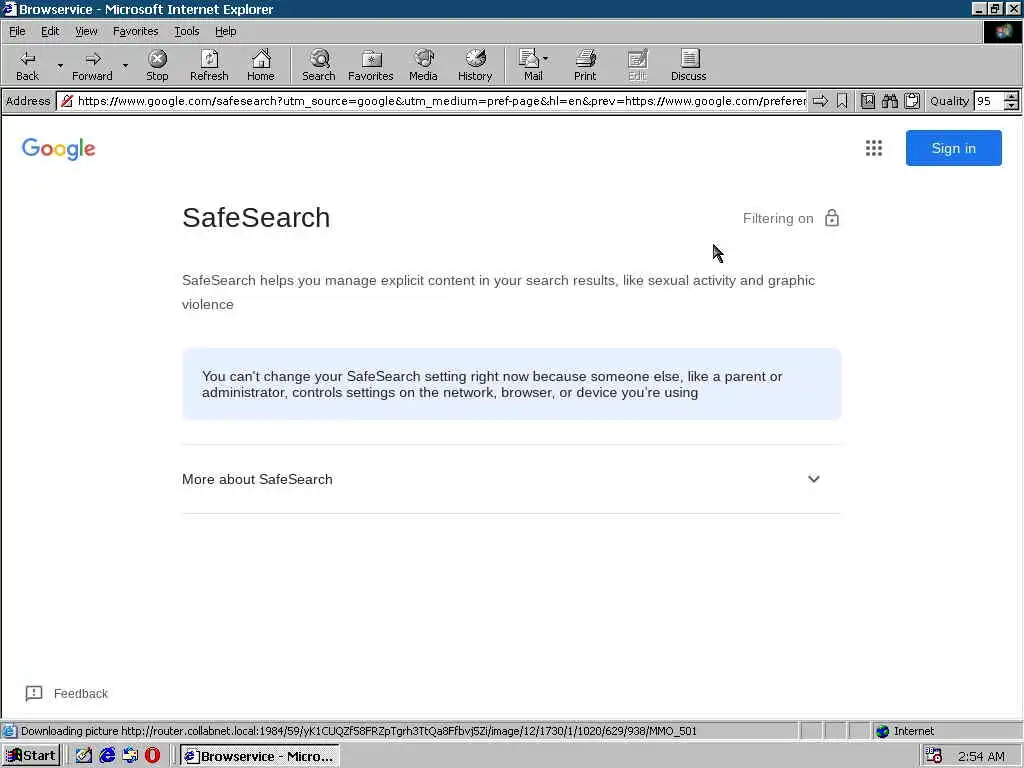The height and width of the screenshot is (768, 1024).
Task: Go back using the Back toolbar button
Action: click(x=27, y=65)
